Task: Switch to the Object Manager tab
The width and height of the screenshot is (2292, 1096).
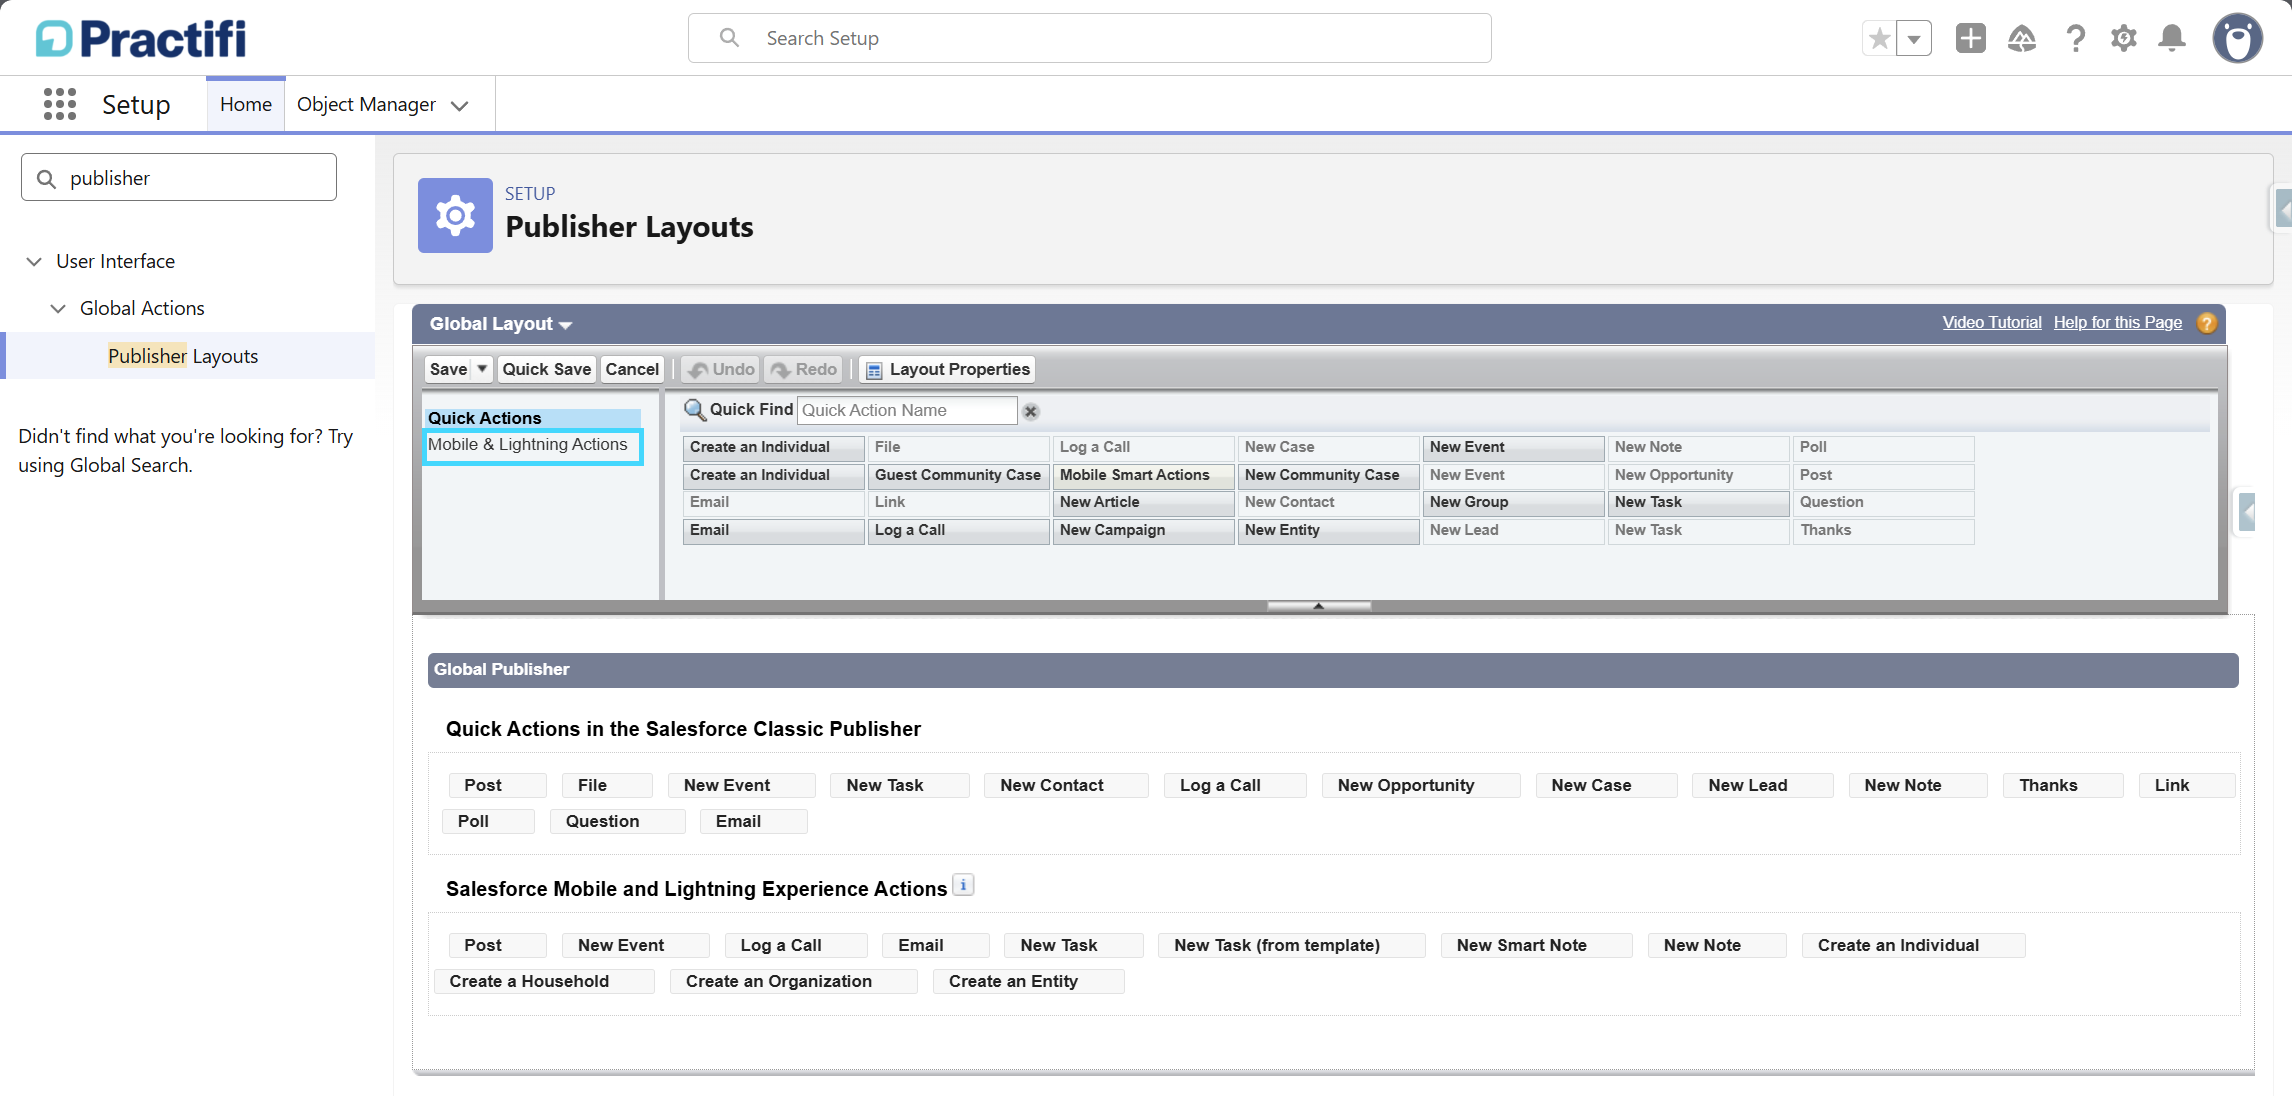Action: point(366,104)
